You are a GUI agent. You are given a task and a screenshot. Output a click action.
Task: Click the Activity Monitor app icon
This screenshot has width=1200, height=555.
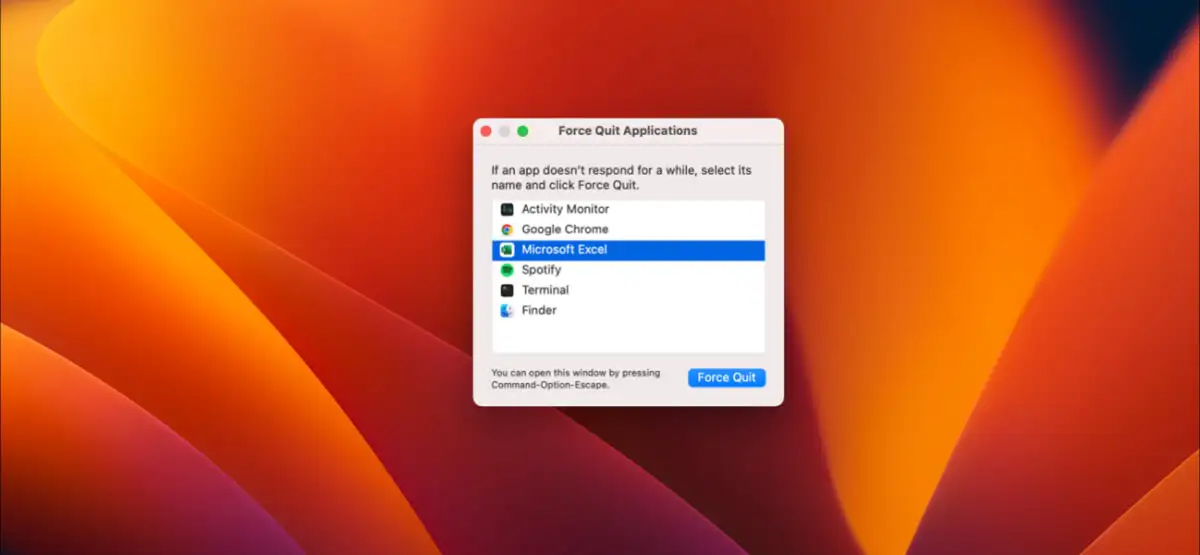point(507,210)
